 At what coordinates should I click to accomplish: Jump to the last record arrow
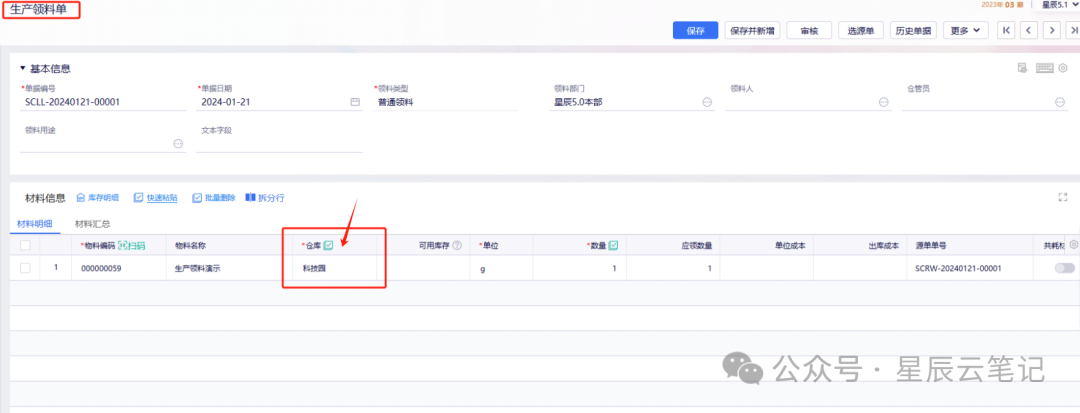1072,31
